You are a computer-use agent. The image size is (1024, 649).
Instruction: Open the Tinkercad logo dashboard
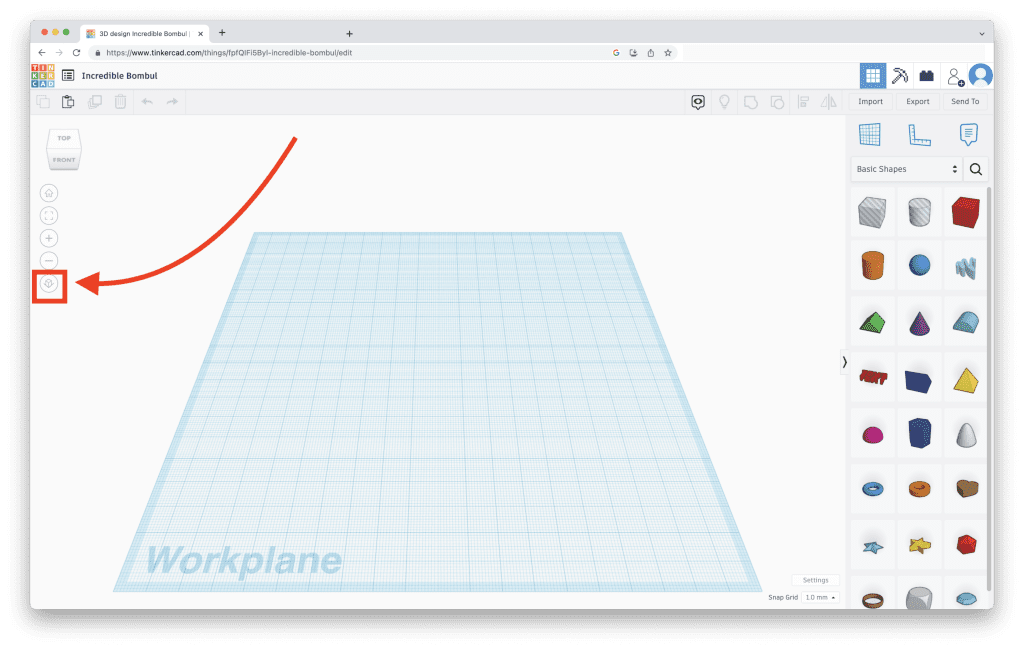(x=43, y=76)
